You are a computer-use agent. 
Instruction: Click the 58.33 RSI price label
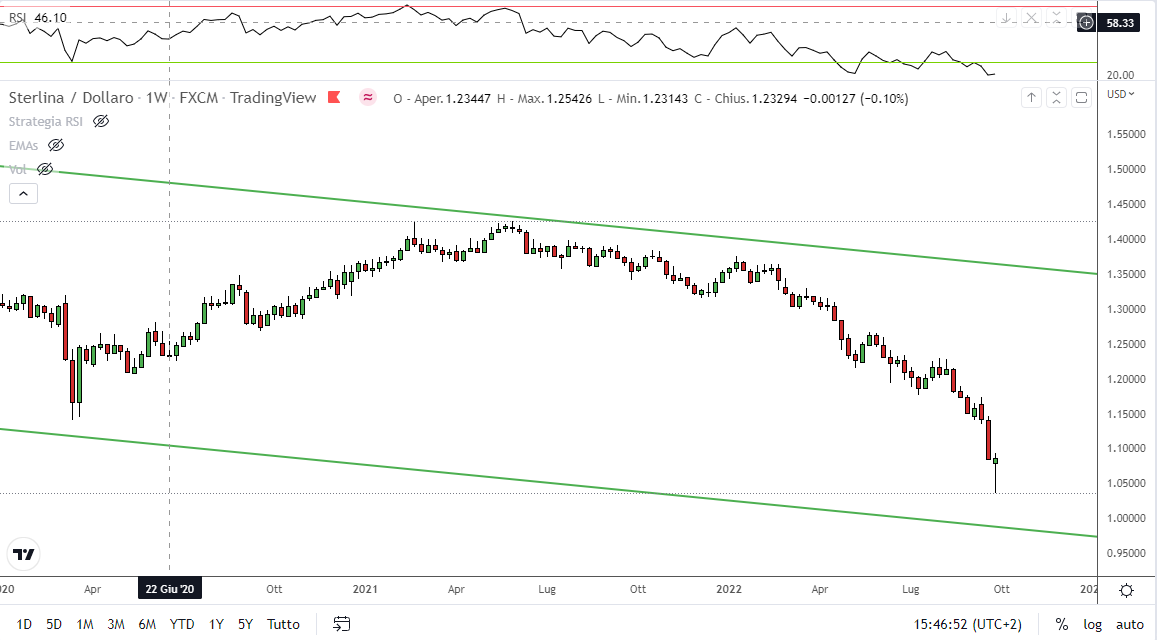[x=1119, y=23]
